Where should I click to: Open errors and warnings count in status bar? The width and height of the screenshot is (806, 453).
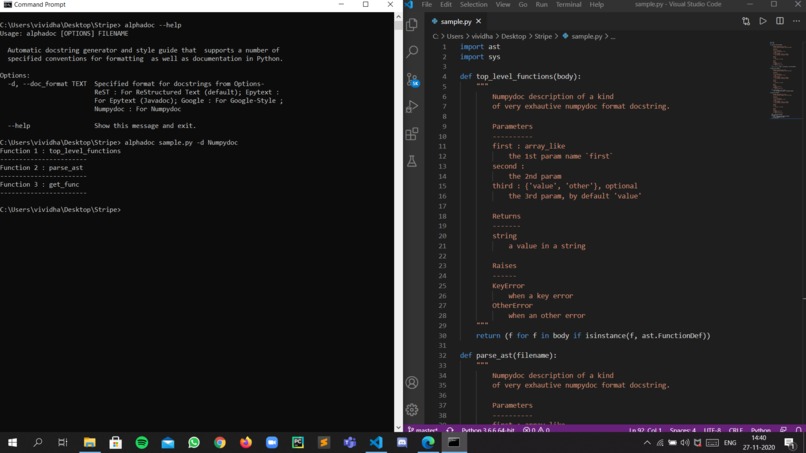click(536, 430)
